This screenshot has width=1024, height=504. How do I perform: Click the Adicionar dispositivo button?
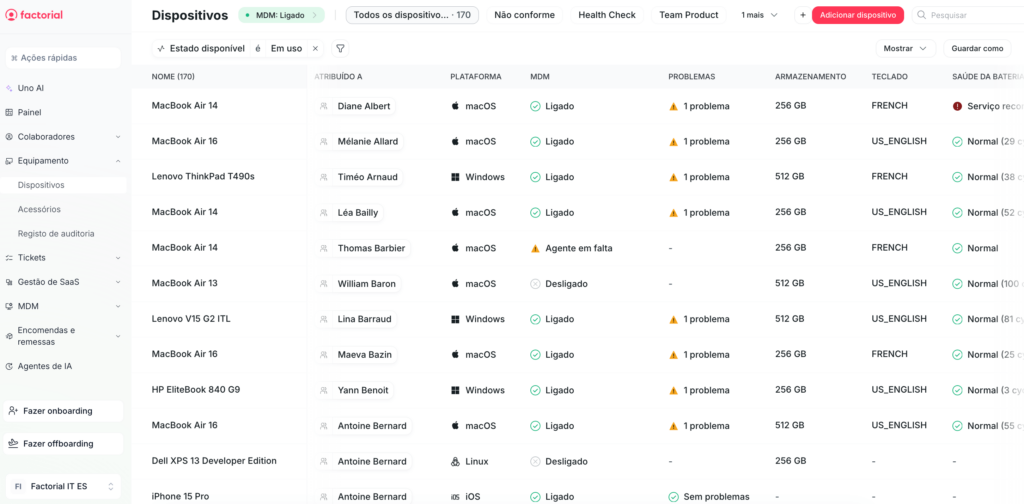click(857, 15)
